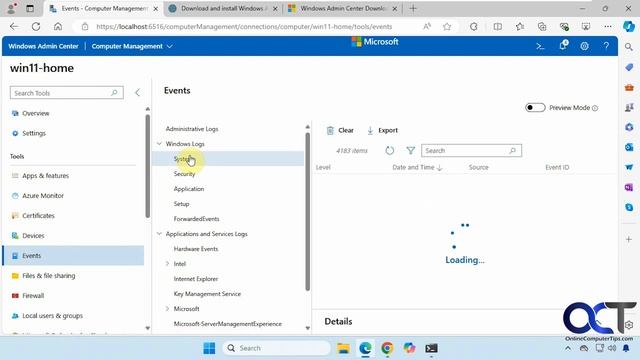The width and height of the screenshot is (640, 360).
Task: Open Certificates tool
Action: [73, 216]
